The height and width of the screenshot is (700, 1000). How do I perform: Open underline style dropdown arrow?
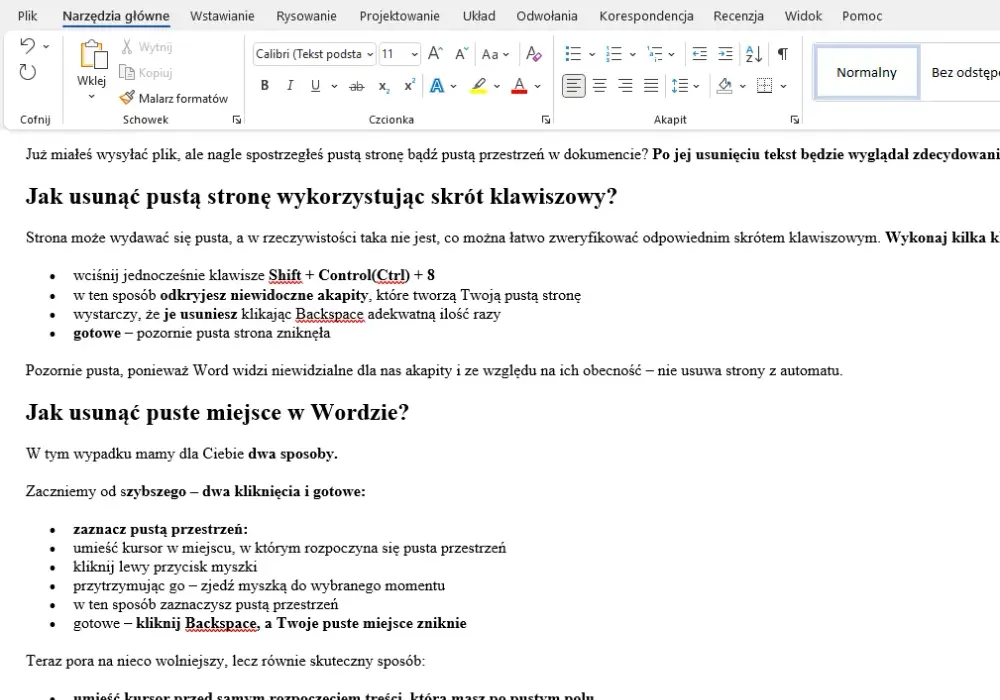[x=334, y=86]
